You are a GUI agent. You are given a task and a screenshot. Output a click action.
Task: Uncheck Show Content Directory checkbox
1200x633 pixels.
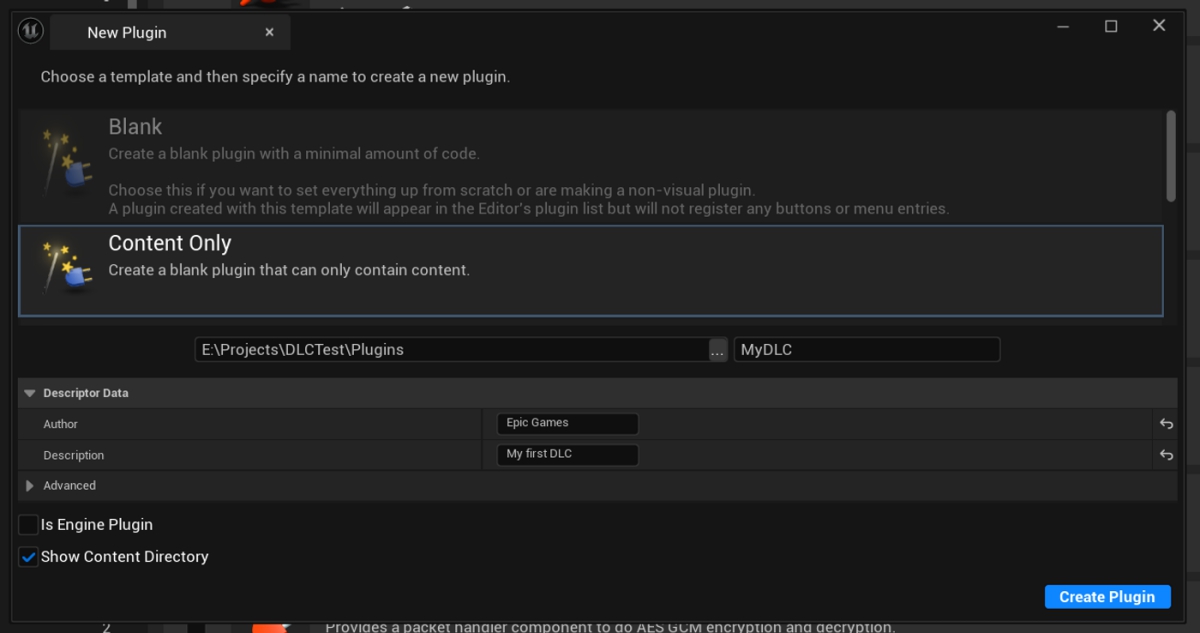[x=29, y=557]
